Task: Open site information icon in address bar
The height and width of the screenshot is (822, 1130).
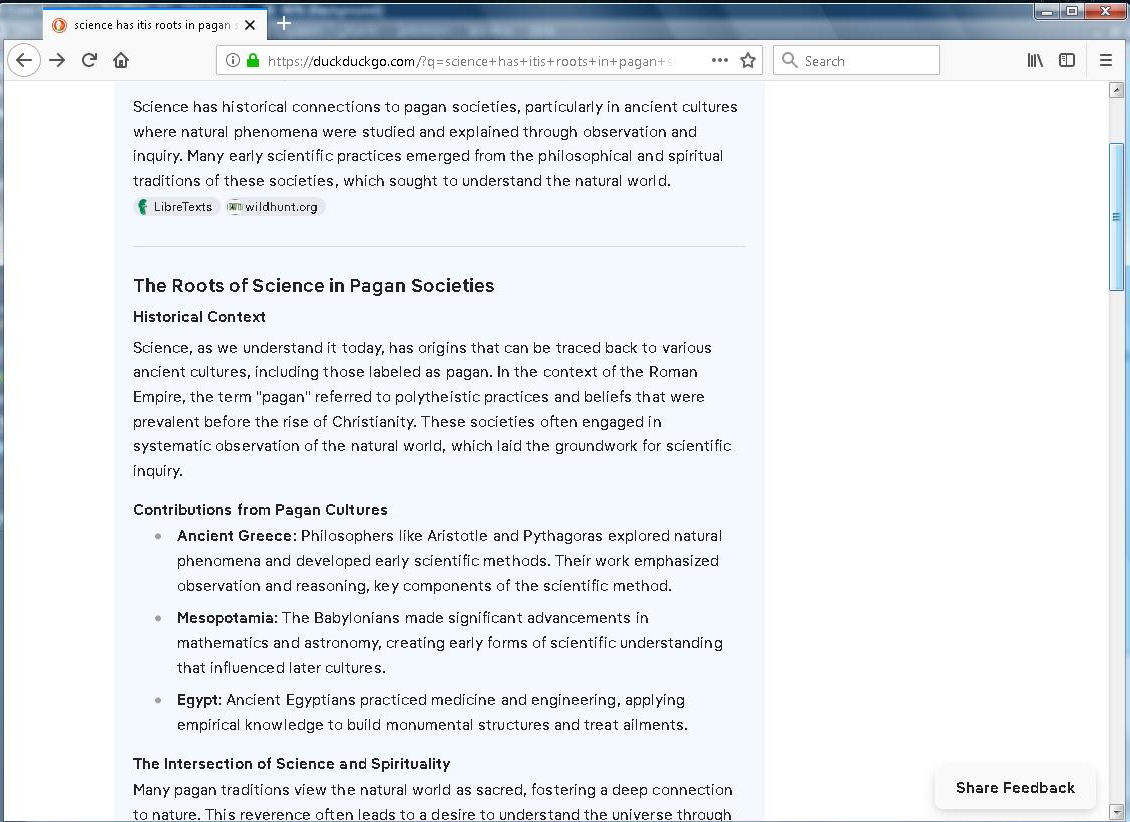Action: coord(233,60)
